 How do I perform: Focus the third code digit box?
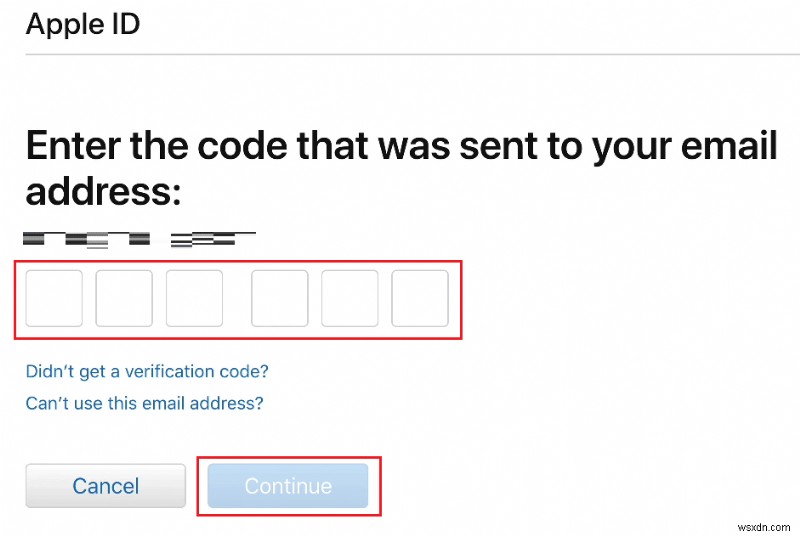tap(194, 298)
